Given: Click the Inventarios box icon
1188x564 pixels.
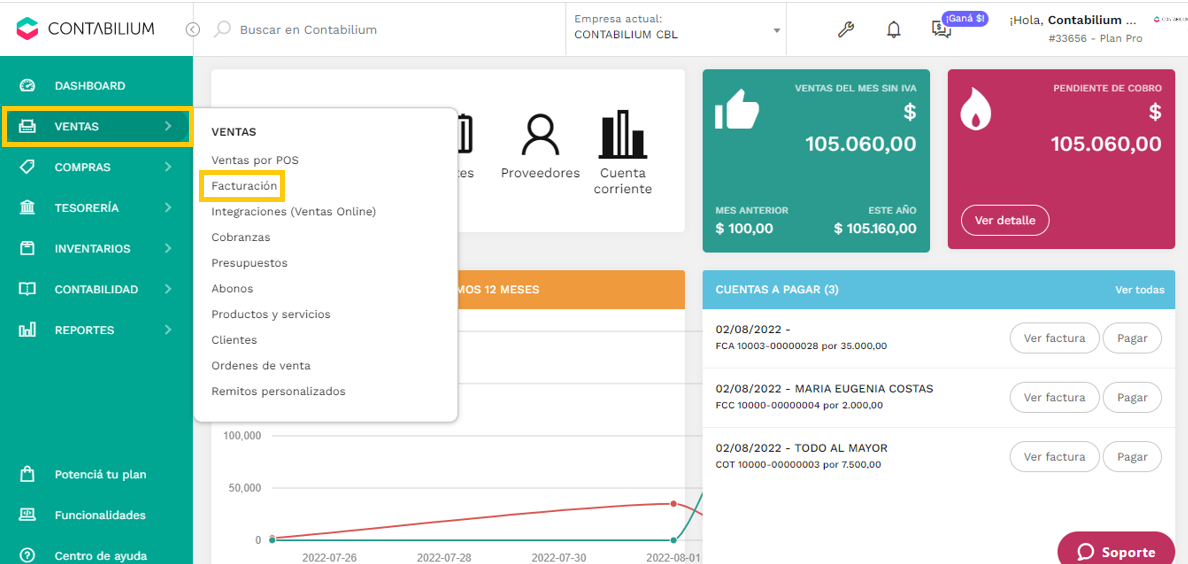Looking at the screenshot, I should coord(27,249).
